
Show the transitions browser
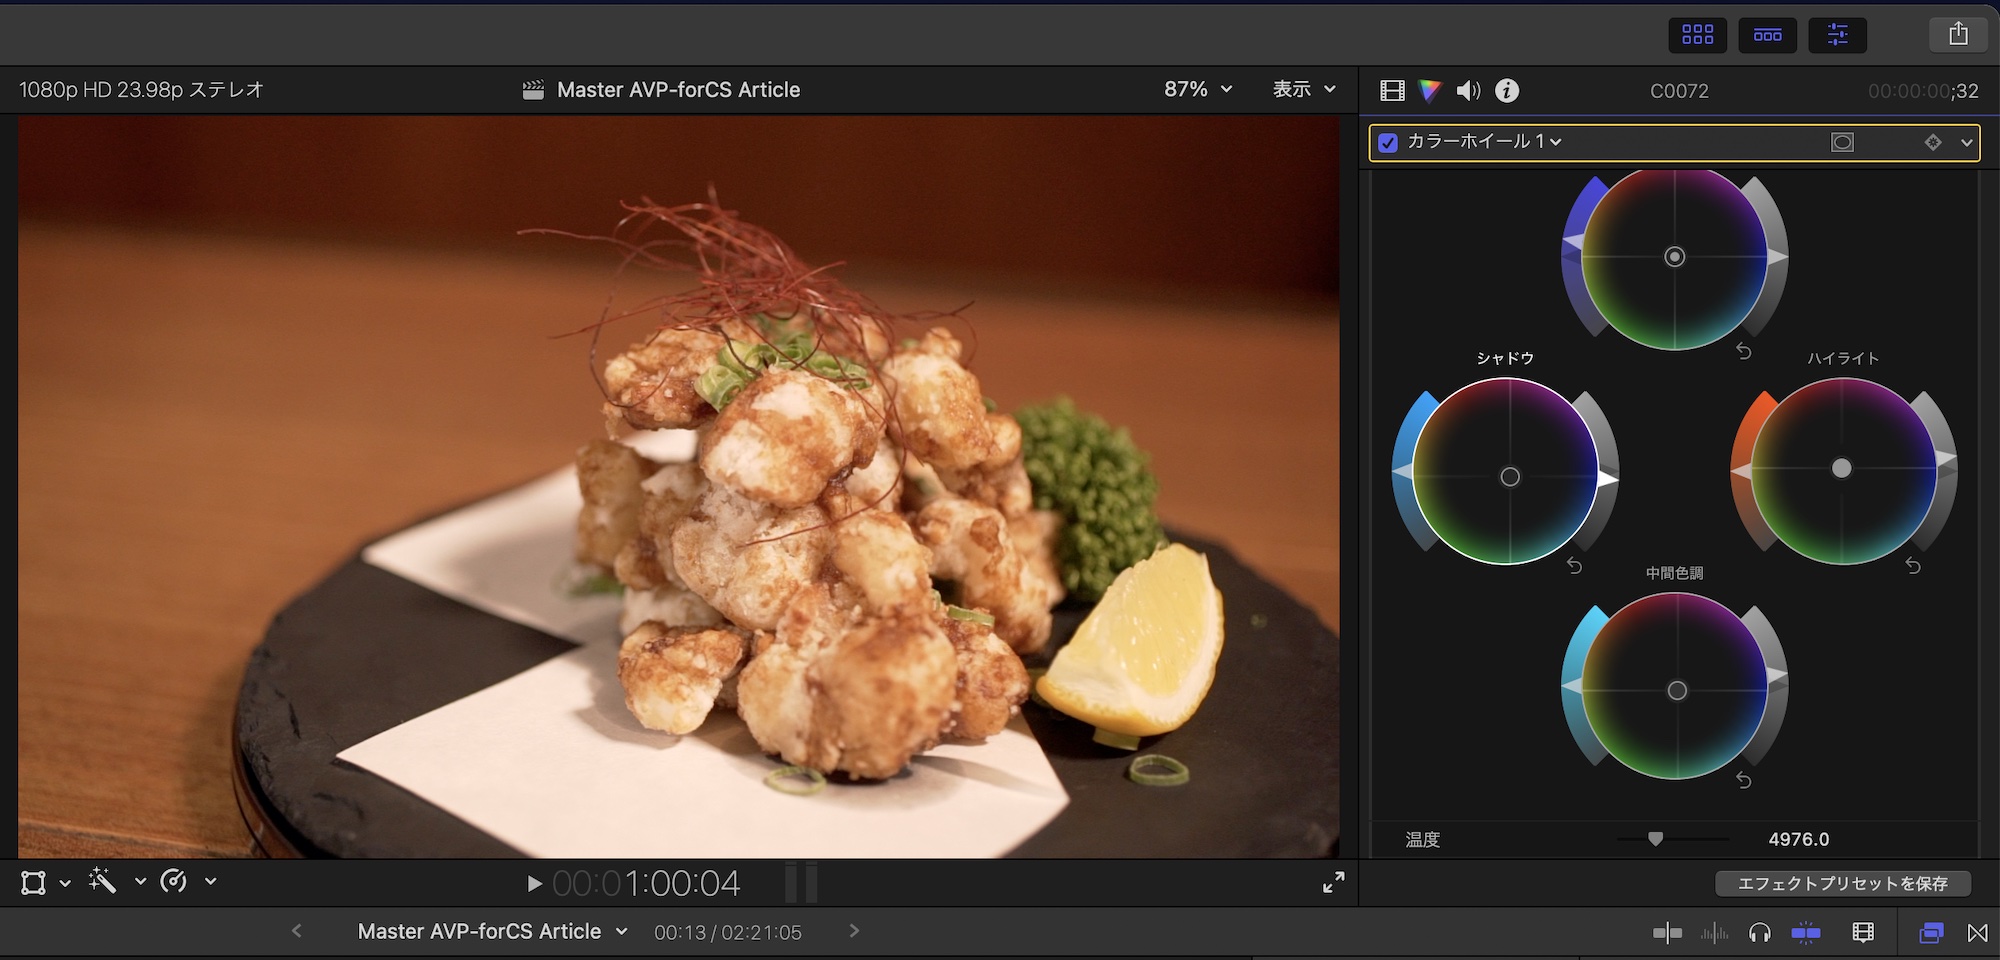pos(1977,933)
